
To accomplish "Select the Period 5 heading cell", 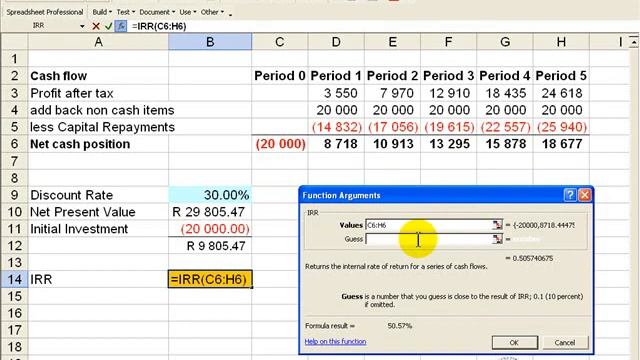I will click(561, 76).
